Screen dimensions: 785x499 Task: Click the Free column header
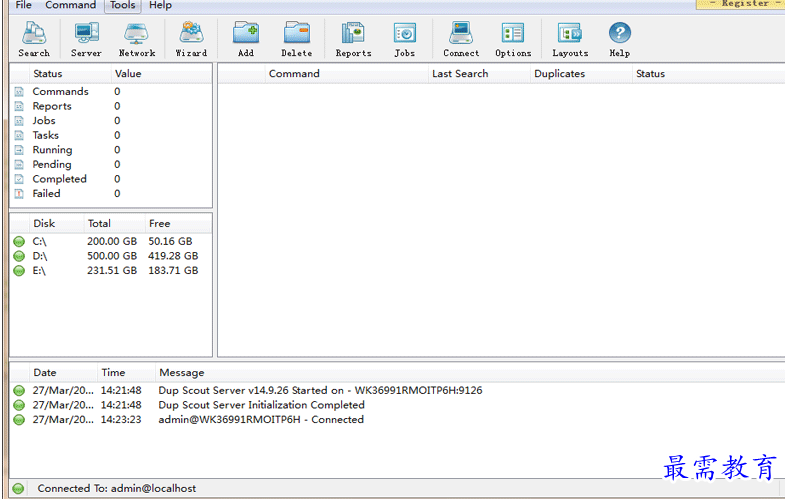[178, 224]
